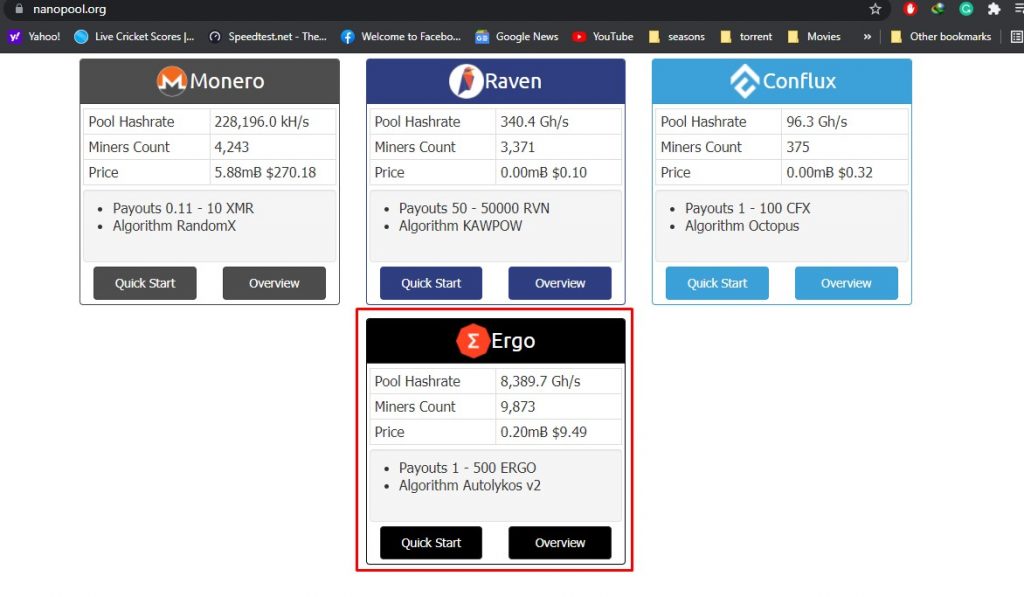Screen dimensions: 1024x597
Task: Click the Conflux coin logo
Action: (x=744, y=81)
